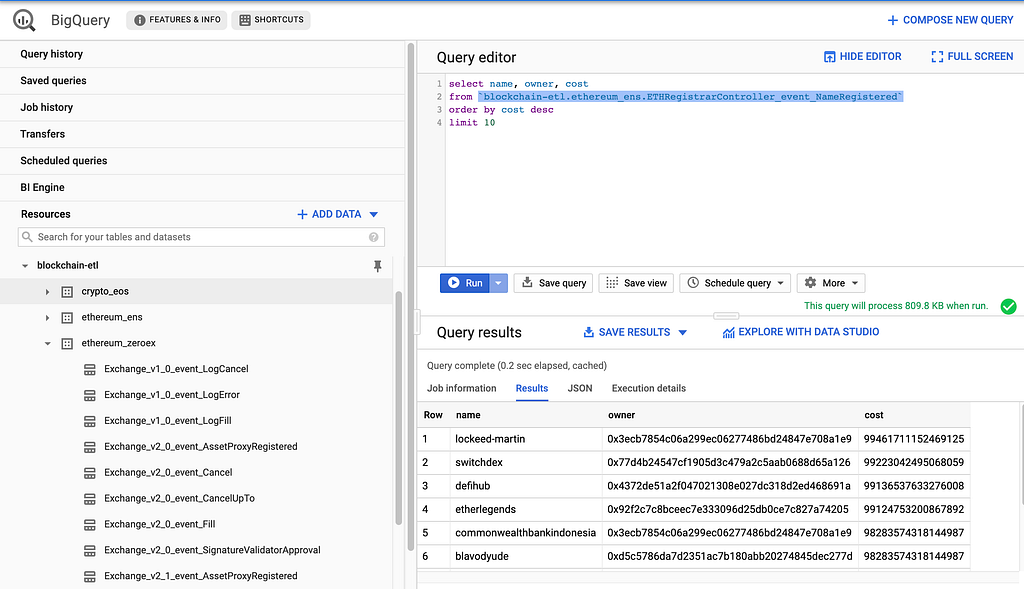Click table icon of Exchange_v2_0_event_SignatureValidatorApproval
1024x589 pixels.
(x=90, y=551)
